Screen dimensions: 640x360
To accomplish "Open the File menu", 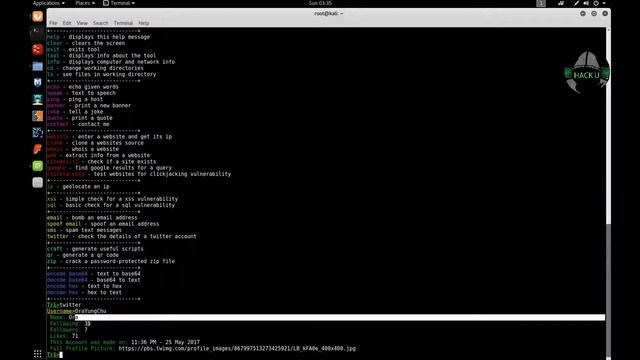I will coord(53,23).
